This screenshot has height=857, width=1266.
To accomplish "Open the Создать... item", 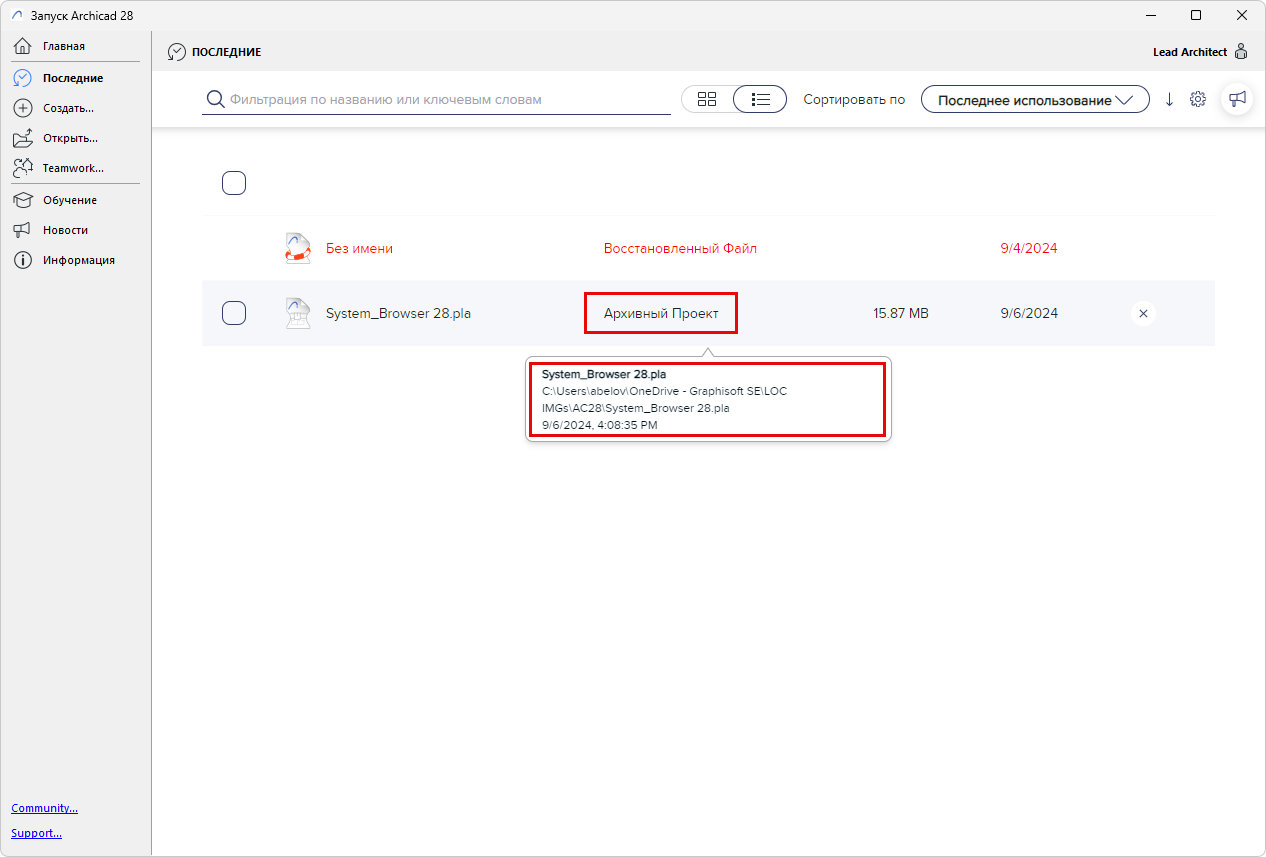I will pyautogui.click(x=68, y=108).
